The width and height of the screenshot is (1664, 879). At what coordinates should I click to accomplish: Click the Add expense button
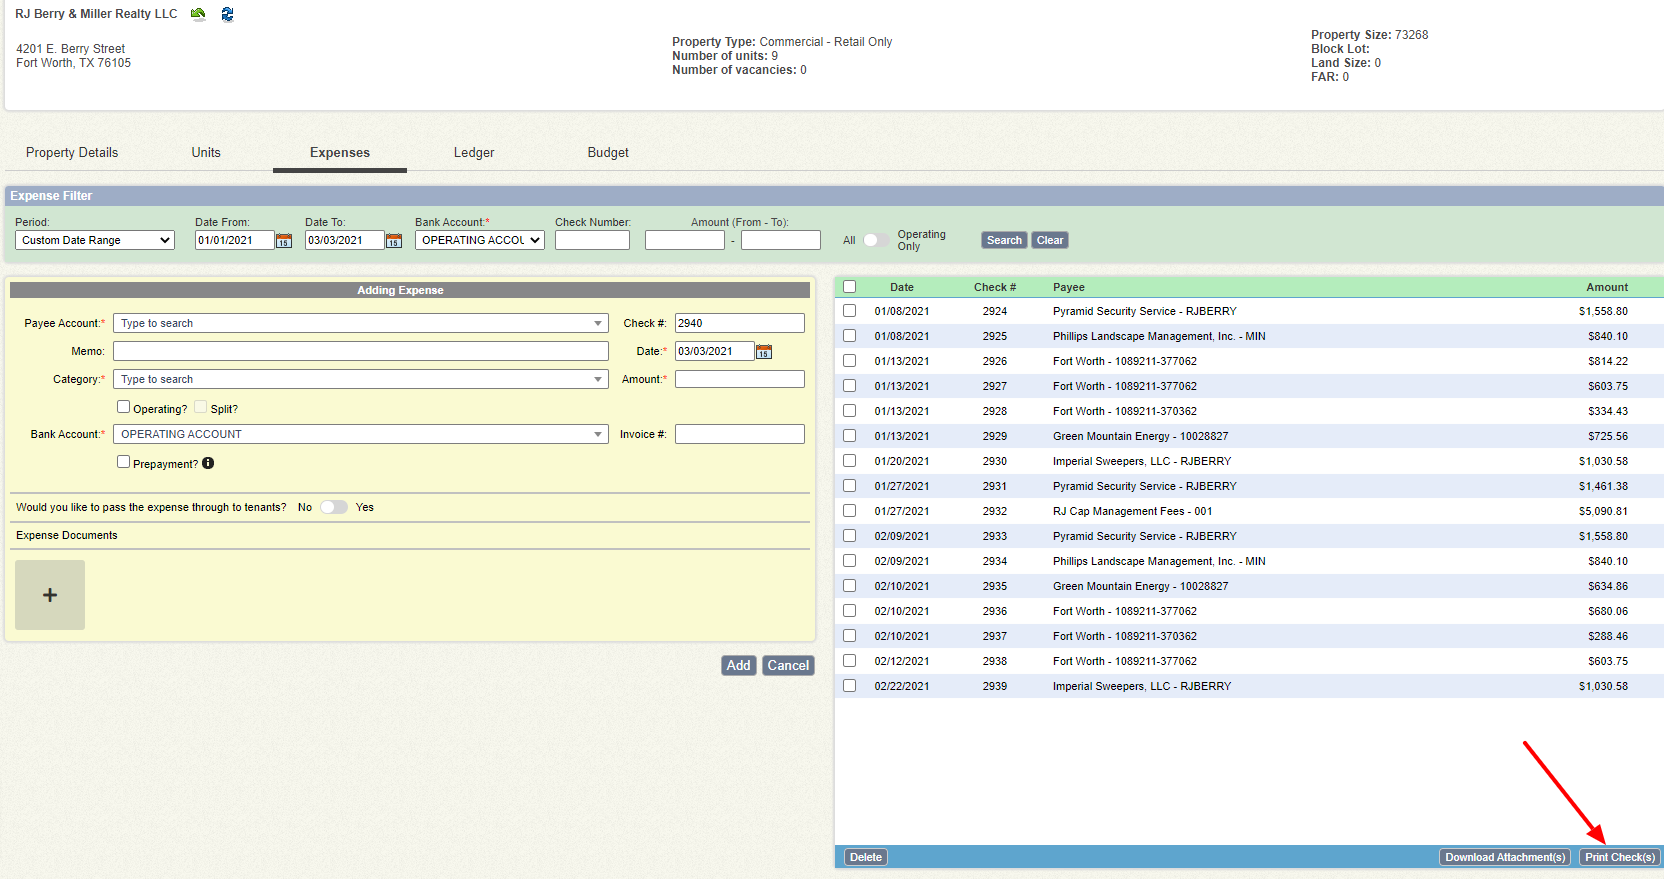[738, 665]
